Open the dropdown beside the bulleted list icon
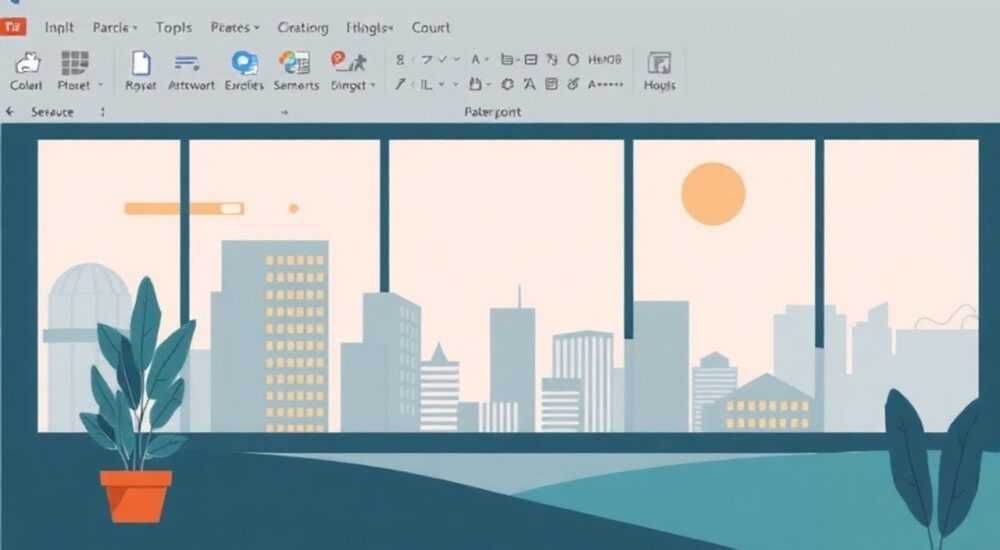Image resolution: width=1000 pixels, height=550 pixels. [518, 59]
